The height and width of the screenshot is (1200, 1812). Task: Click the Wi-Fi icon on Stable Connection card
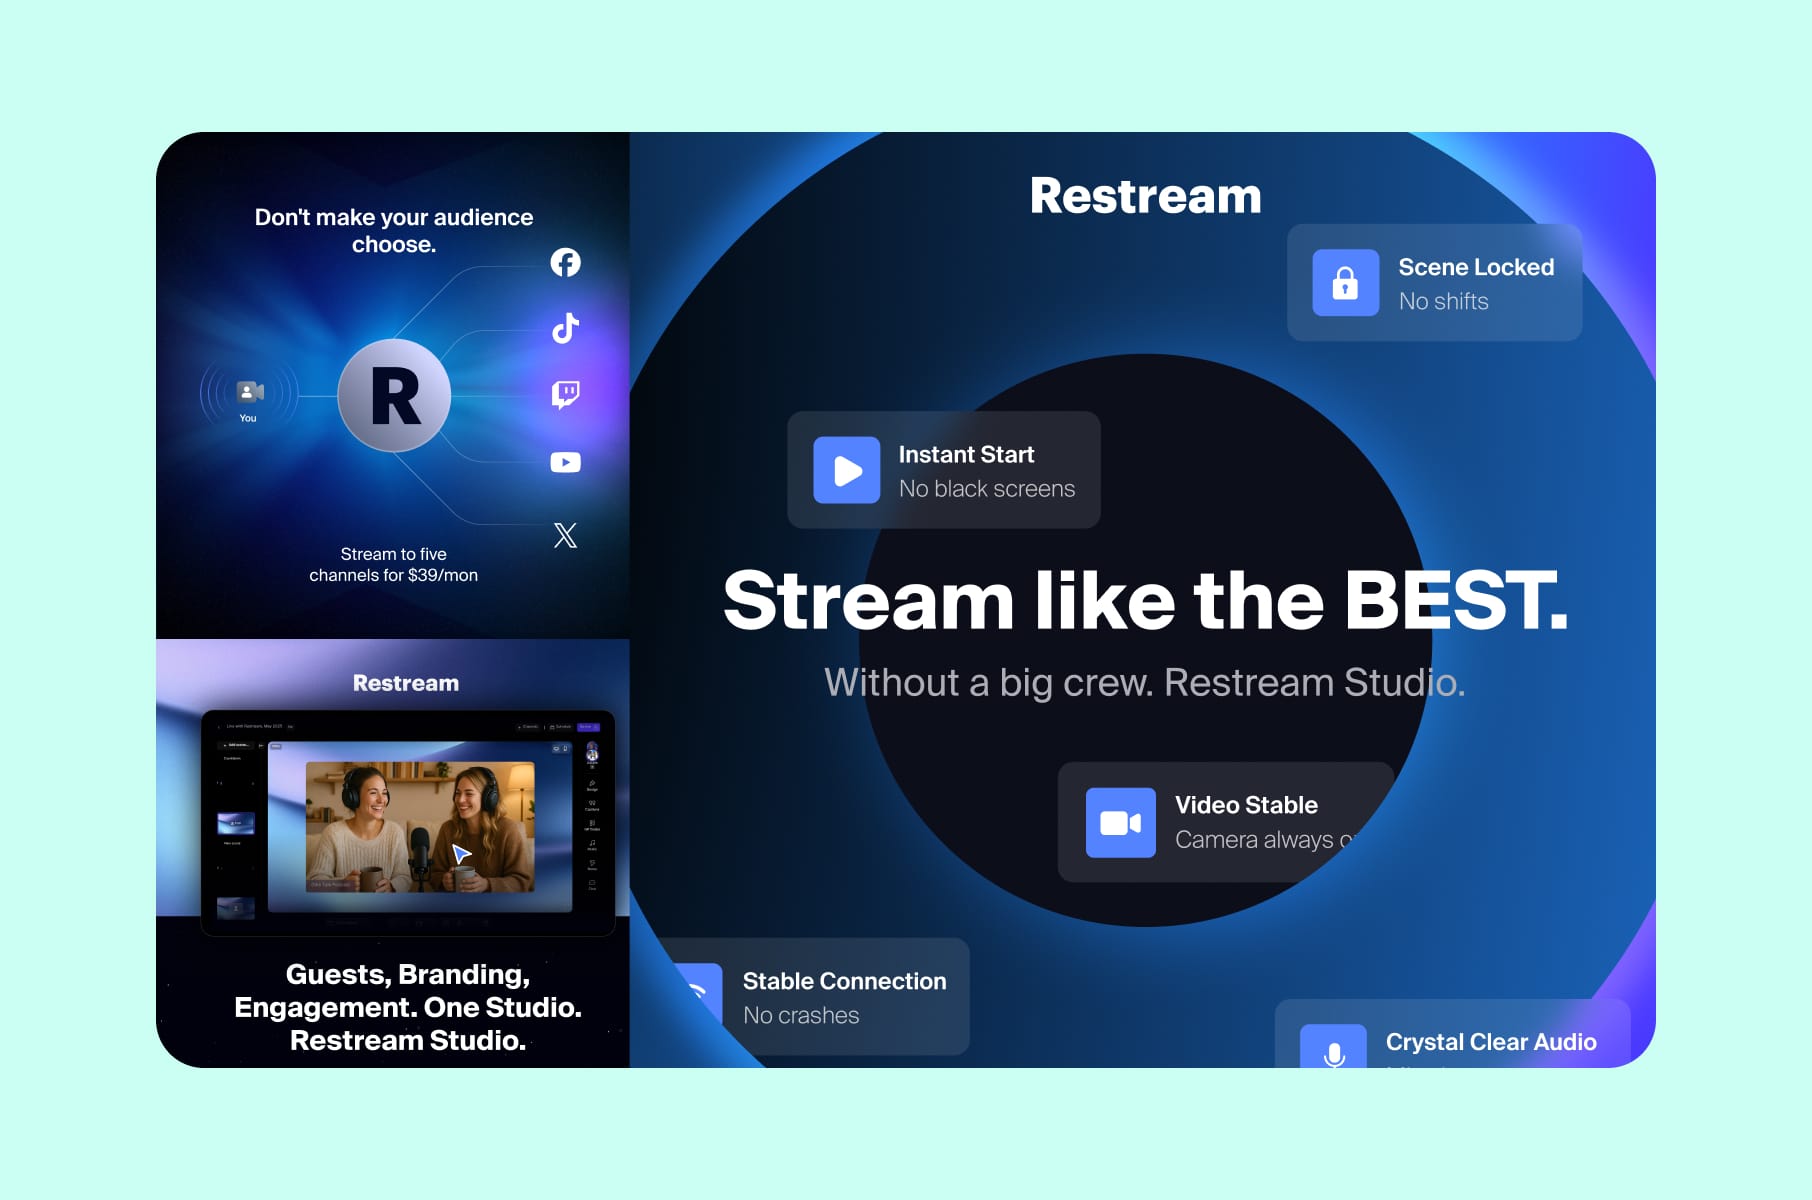point(699,994)
